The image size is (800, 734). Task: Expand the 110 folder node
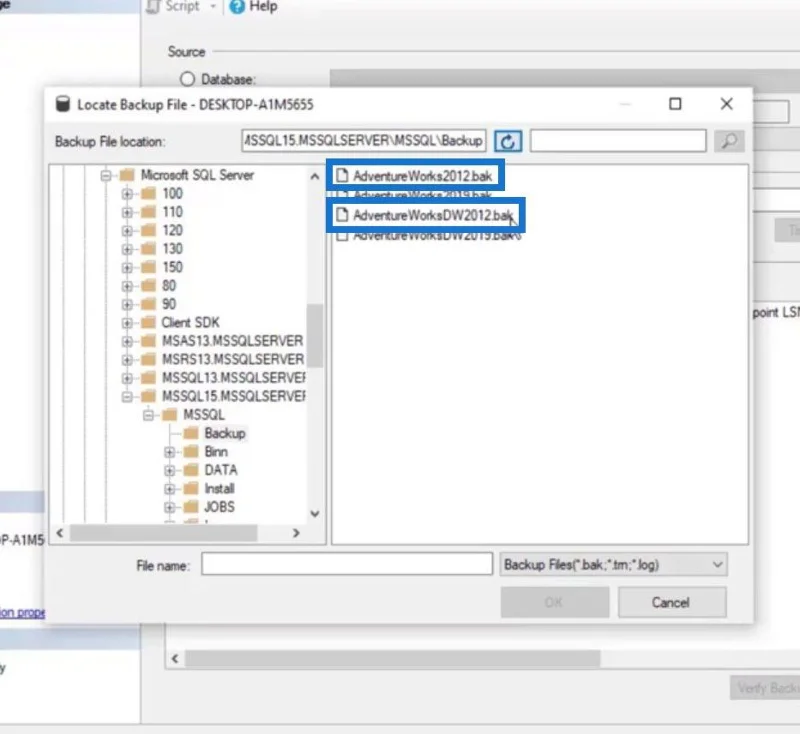tap(127, 212)
